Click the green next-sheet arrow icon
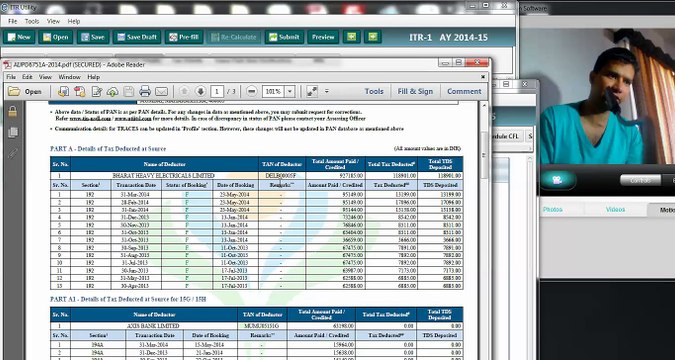 pyautogui.click(x=373, y=37)
